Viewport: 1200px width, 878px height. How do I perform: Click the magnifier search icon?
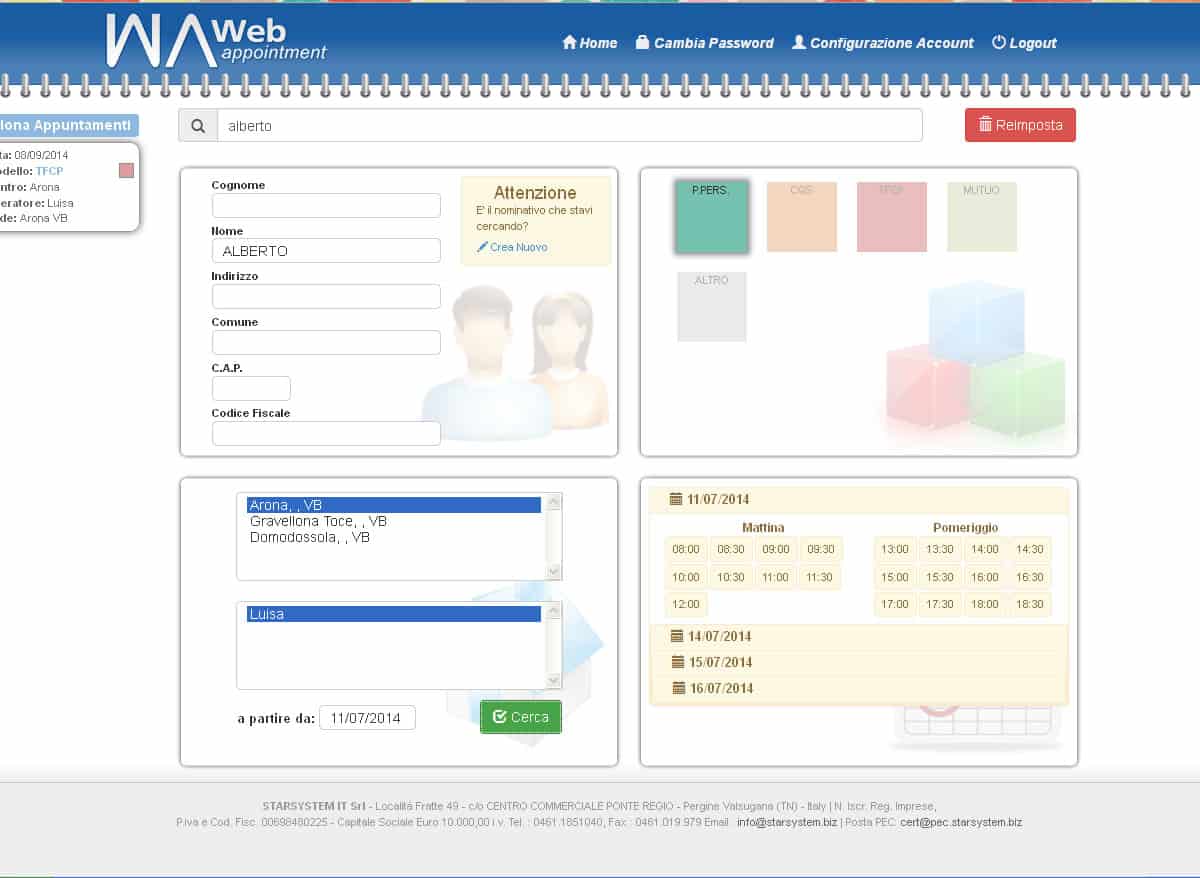(x=198, y=126)
